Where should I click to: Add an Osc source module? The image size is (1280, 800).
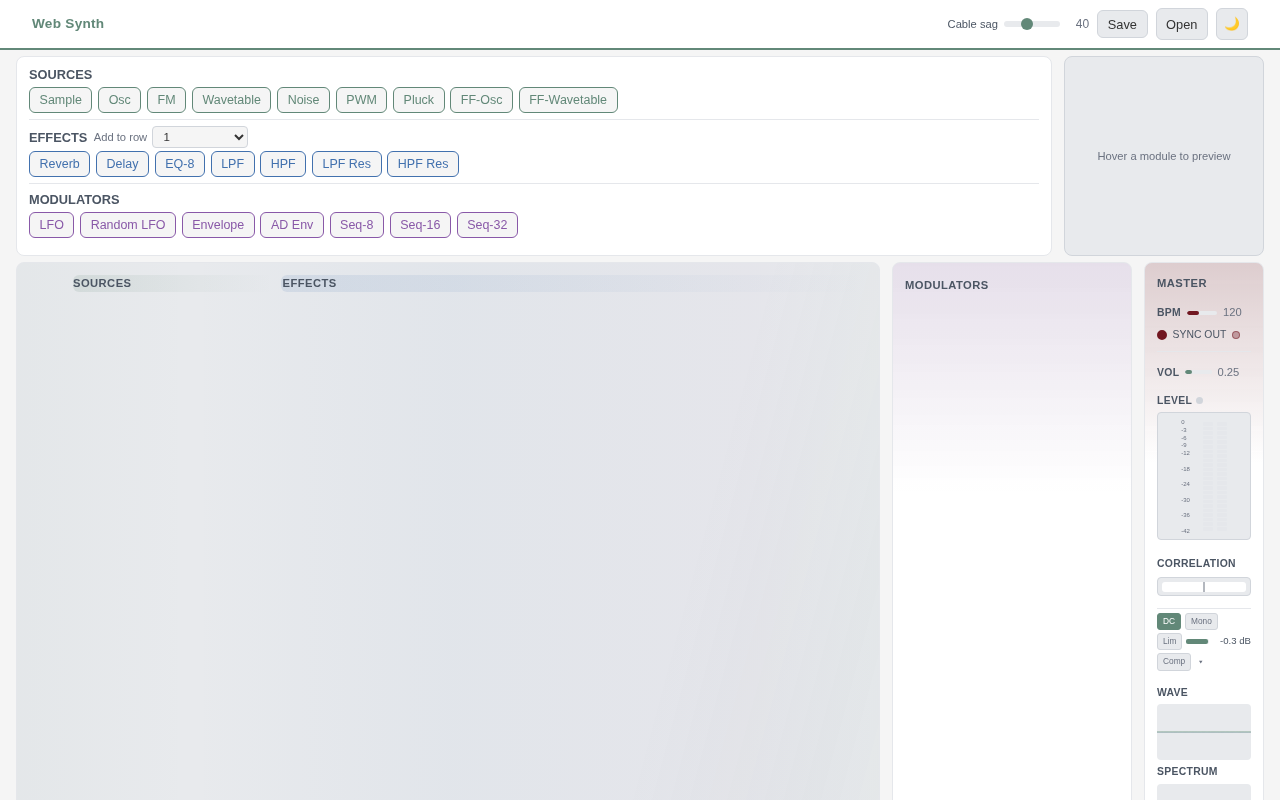(x=119, y=100)
